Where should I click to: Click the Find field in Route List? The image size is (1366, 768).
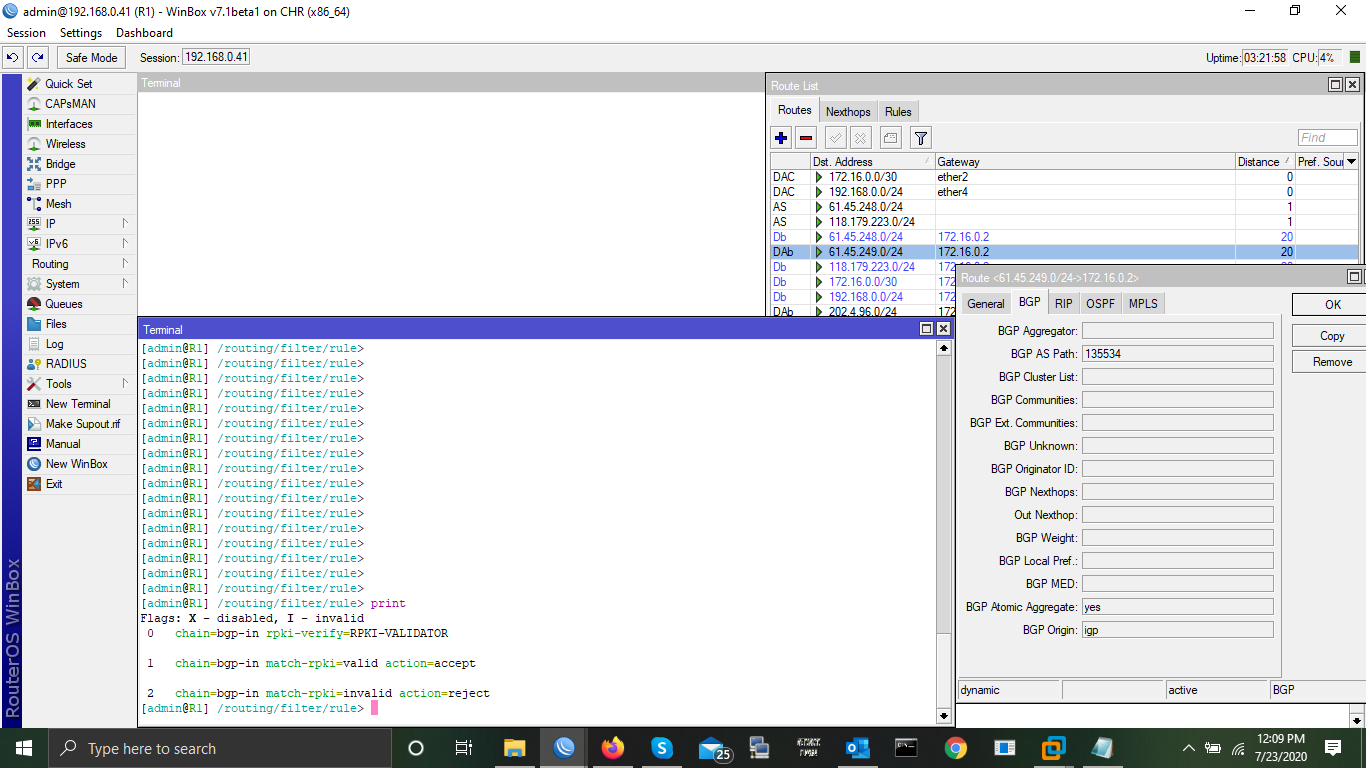(x=1328, y=138)
